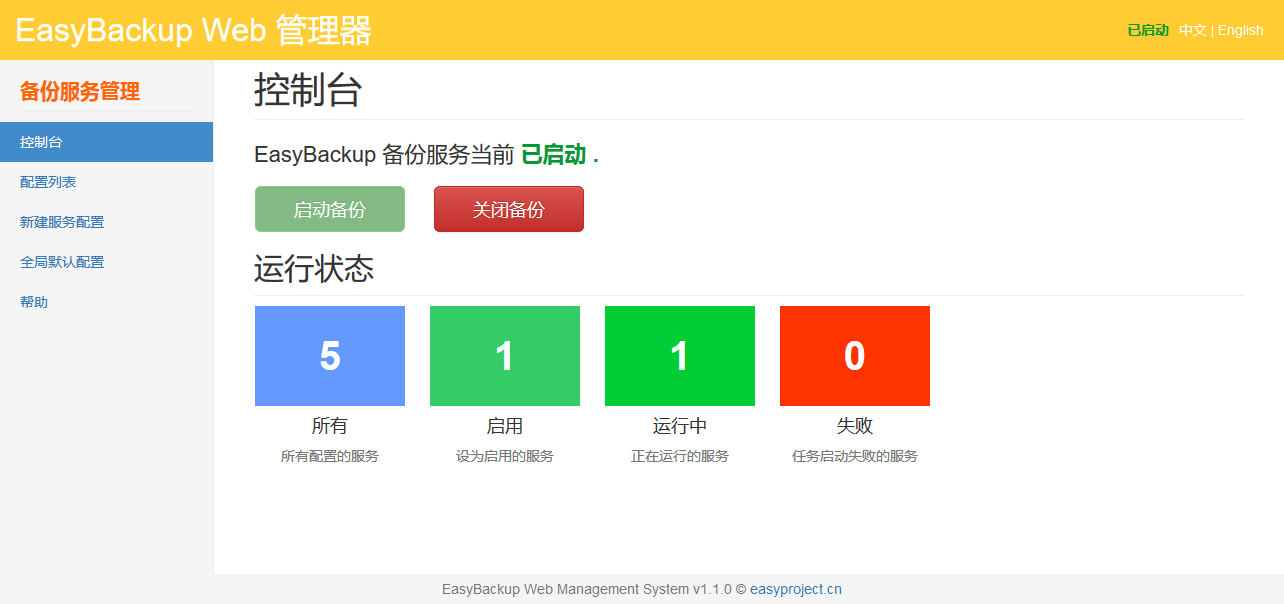Click the bright green 运行中 tile
The width and height of the screenshot is (1284, 604).
pos(680,356)
